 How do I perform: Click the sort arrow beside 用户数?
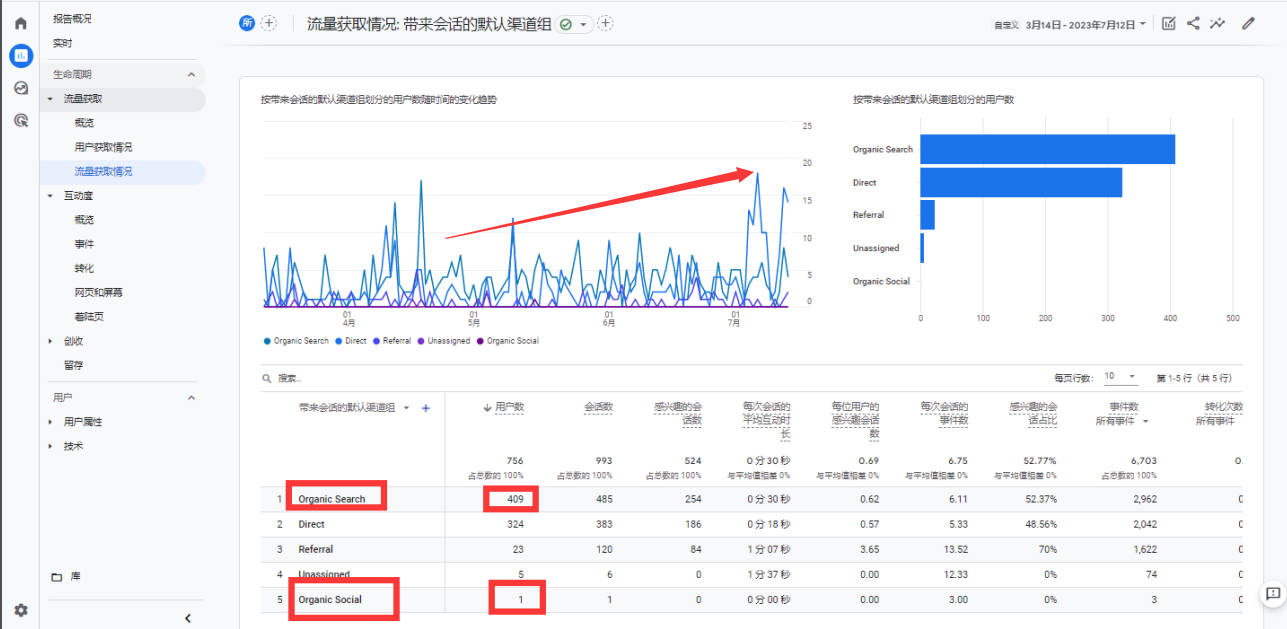[x=488, y=408]
